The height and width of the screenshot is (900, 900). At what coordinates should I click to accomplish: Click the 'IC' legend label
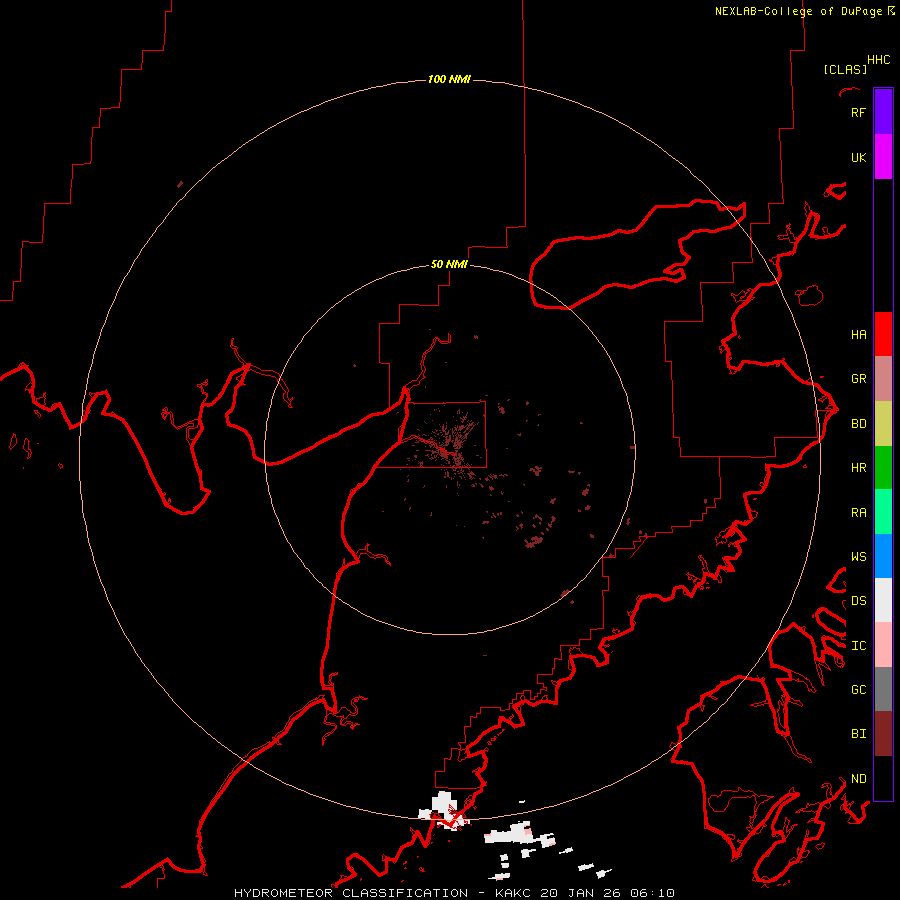coord(859,645)
